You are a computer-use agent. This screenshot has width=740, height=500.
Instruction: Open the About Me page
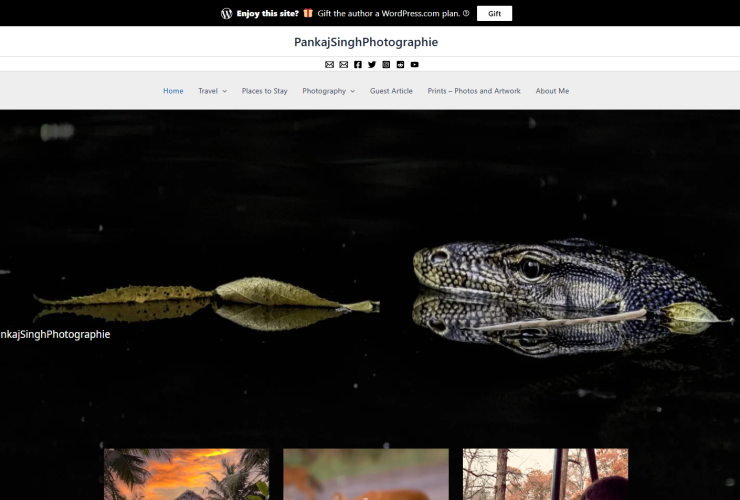552,91
